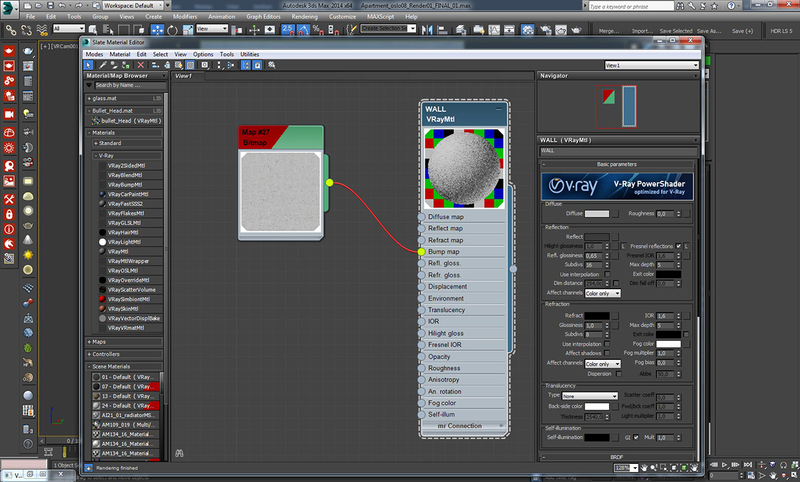
Task: Toggle the 2.5 Snaps icon
Action: [288, 30]
